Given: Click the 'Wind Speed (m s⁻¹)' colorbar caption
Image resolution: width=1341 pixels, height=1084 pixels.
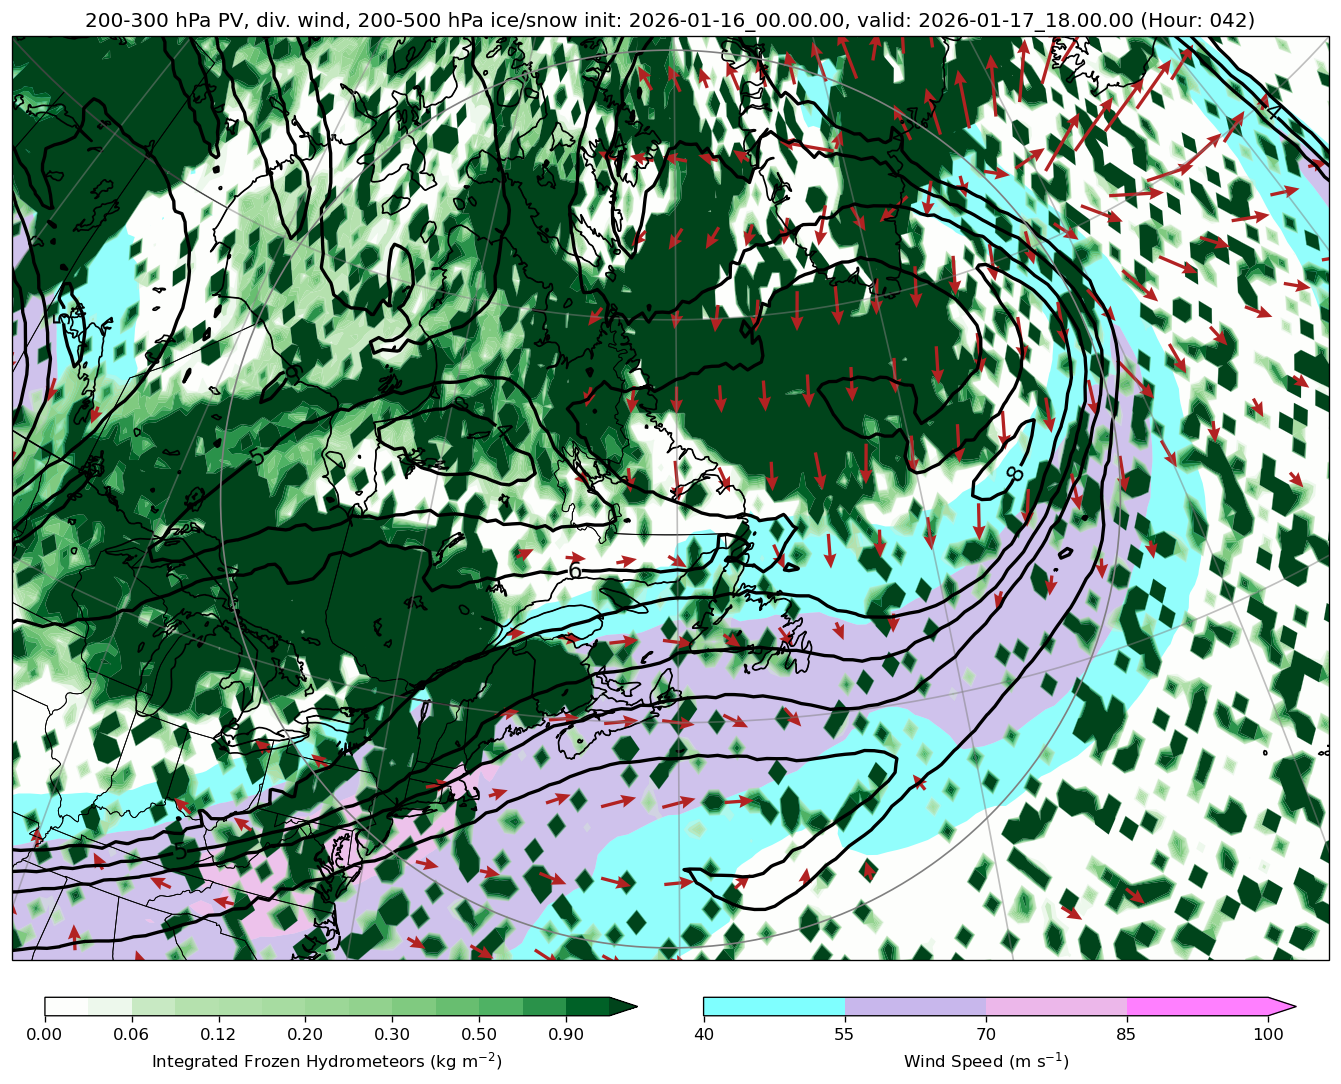Looking at the screenshot, I should (986, 1061).
